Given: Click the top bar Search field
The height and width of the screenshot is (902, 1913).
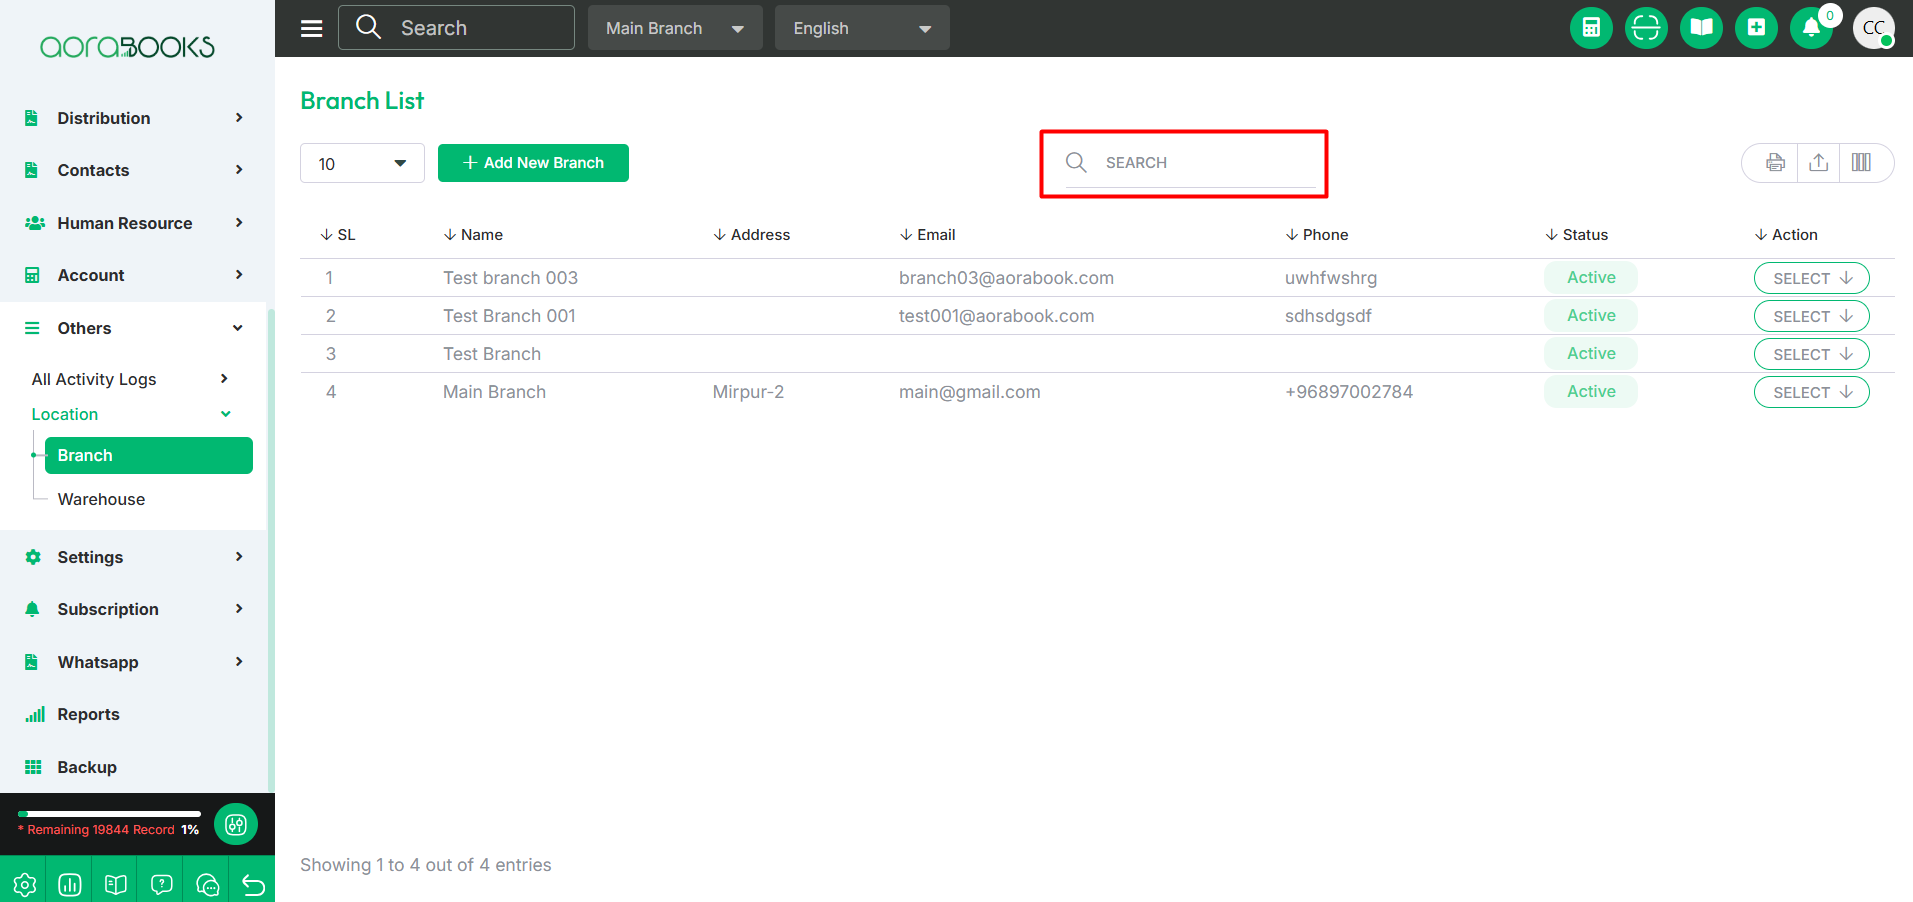Looking at the screenshot, I should [x=456, y=28].
